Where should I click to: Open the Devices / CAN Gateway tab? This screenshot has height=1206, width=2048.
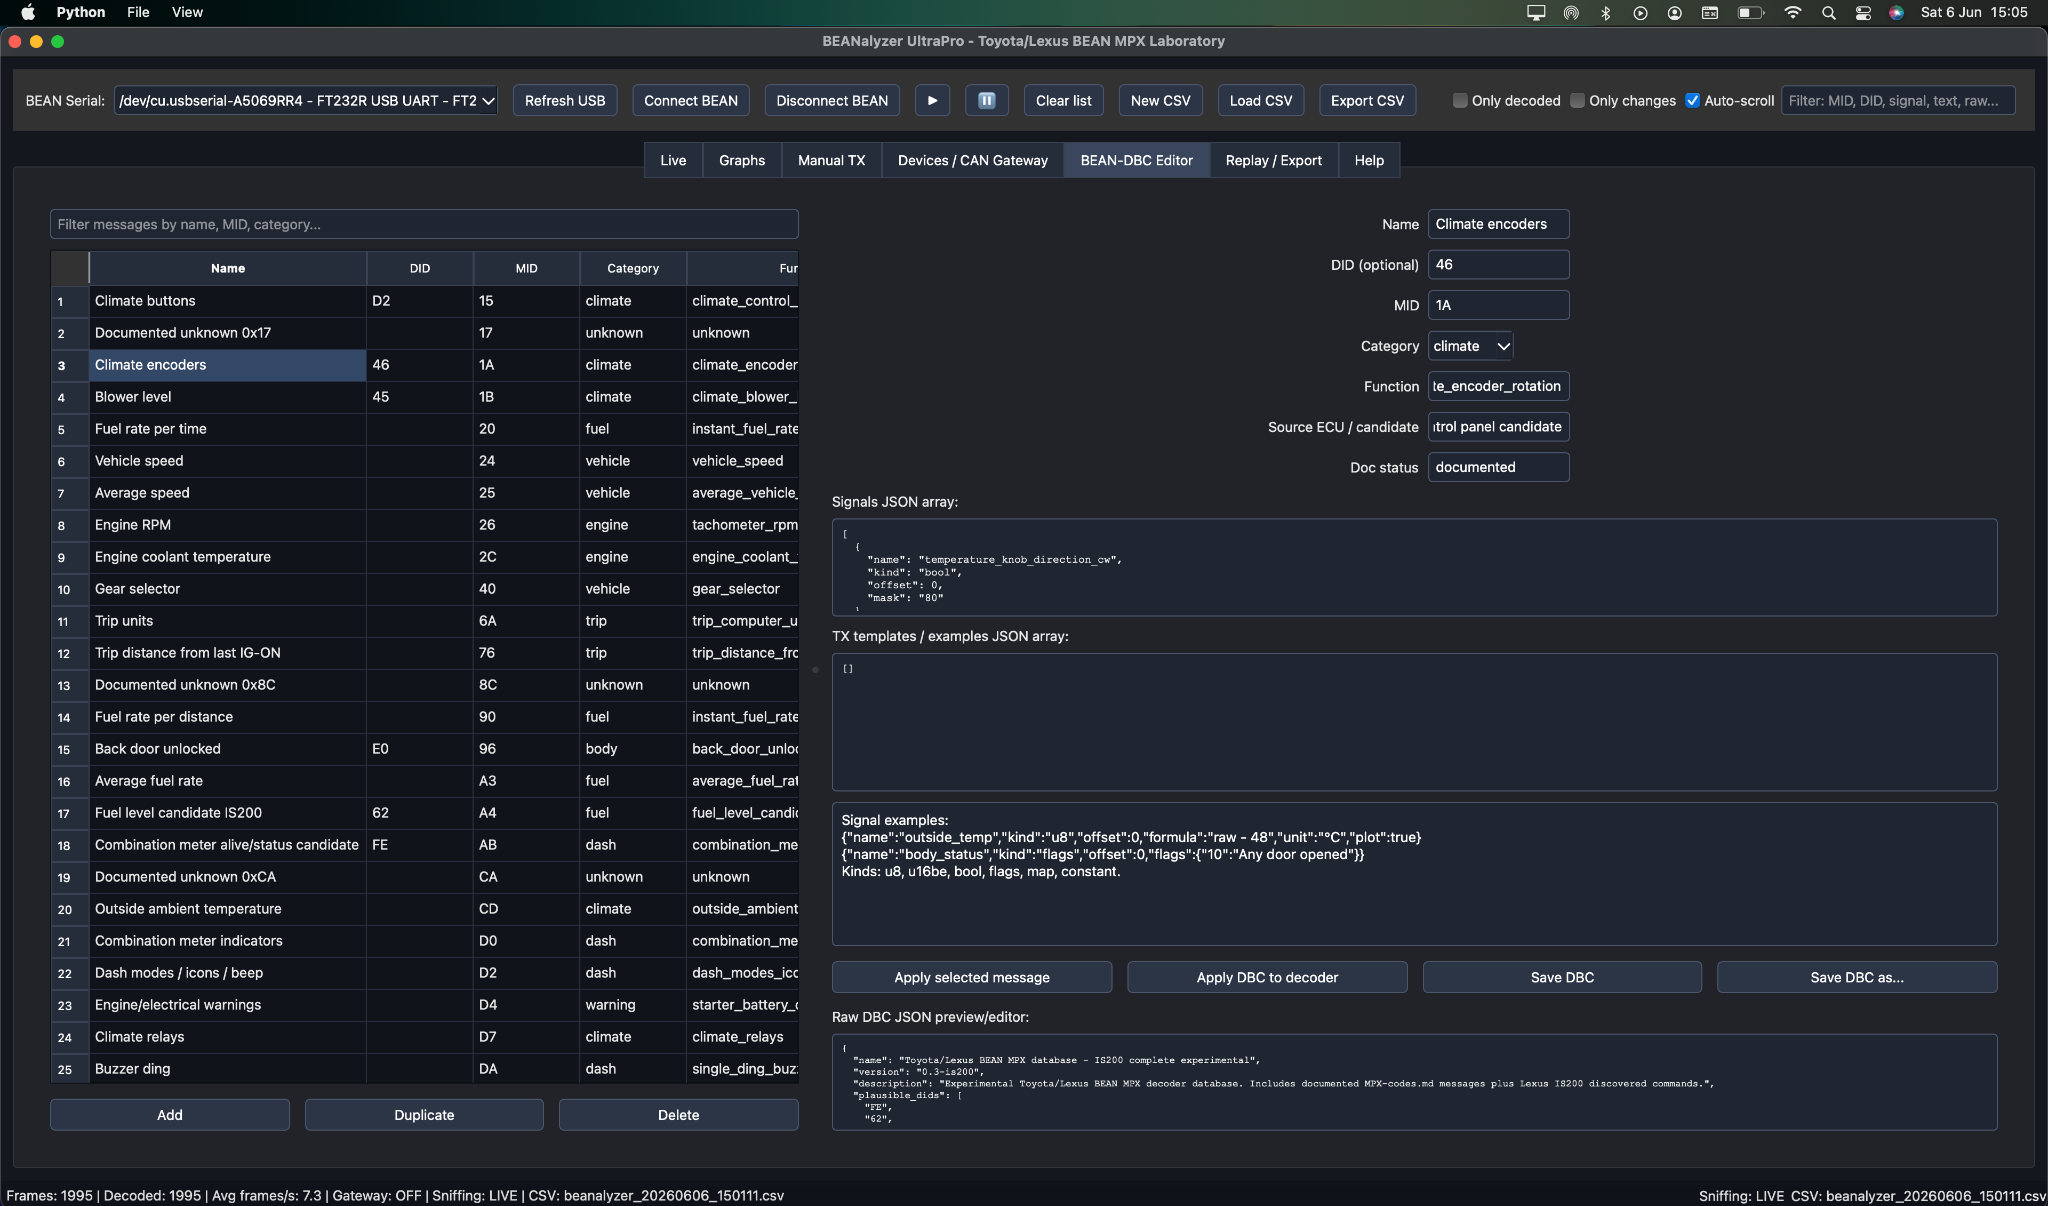(972, 160)
